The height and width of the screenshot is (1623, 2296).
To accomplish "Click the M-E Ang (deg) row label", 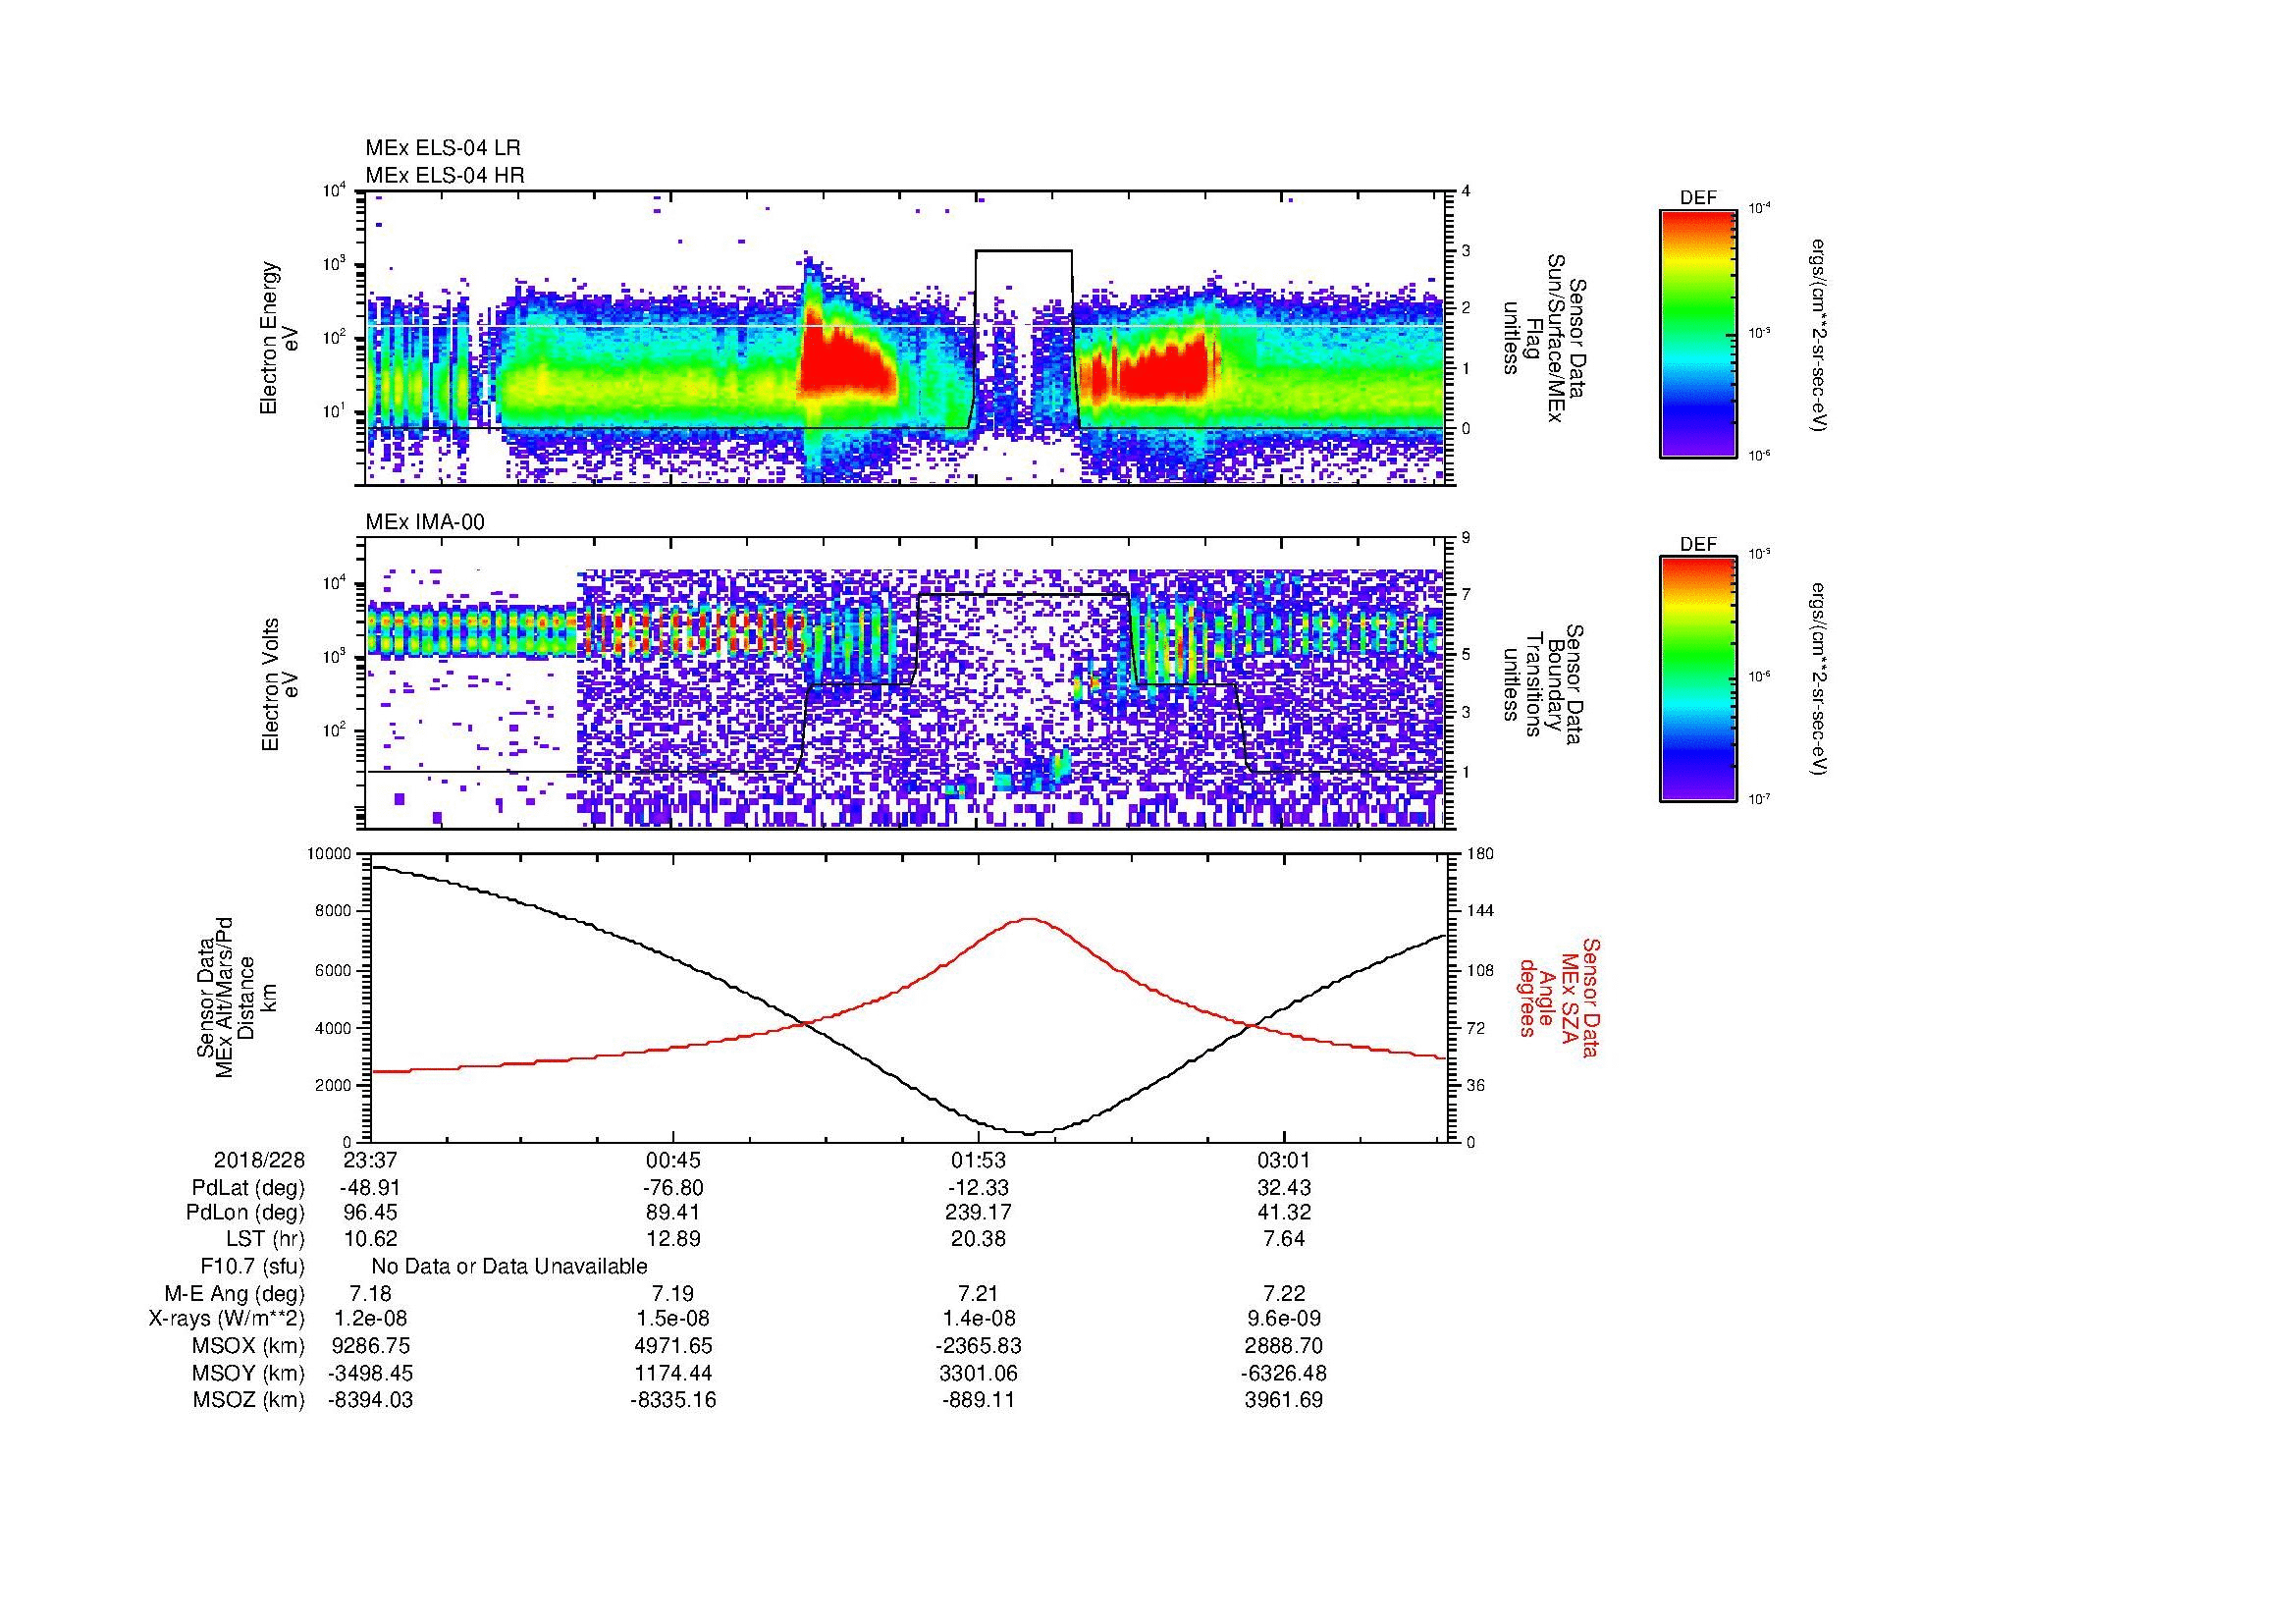I will point(235,1293).
